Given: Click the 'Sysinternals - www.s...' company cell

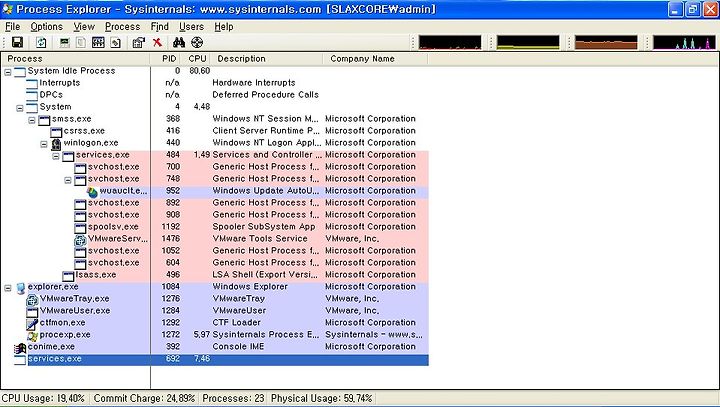Looking at the screenshot, I should [374, 334].
